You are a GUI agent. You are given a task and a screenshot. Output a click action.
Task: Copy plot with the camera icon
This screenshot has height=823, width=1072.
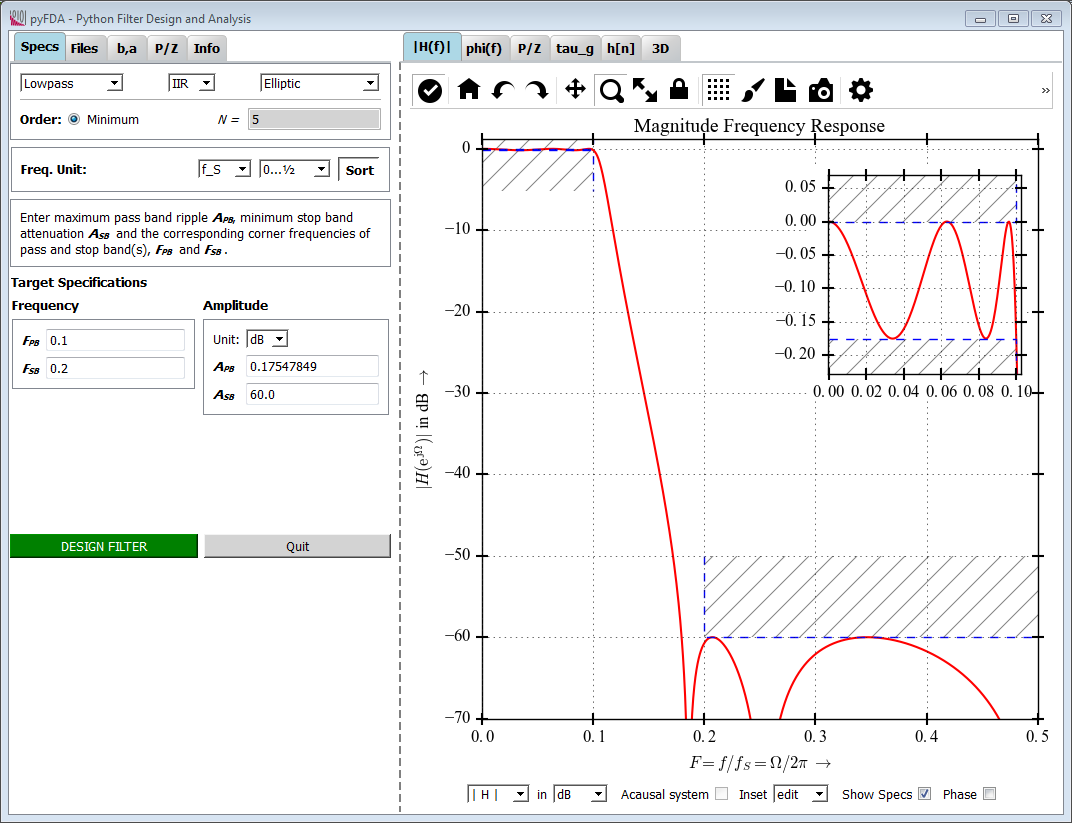(821, 90)
